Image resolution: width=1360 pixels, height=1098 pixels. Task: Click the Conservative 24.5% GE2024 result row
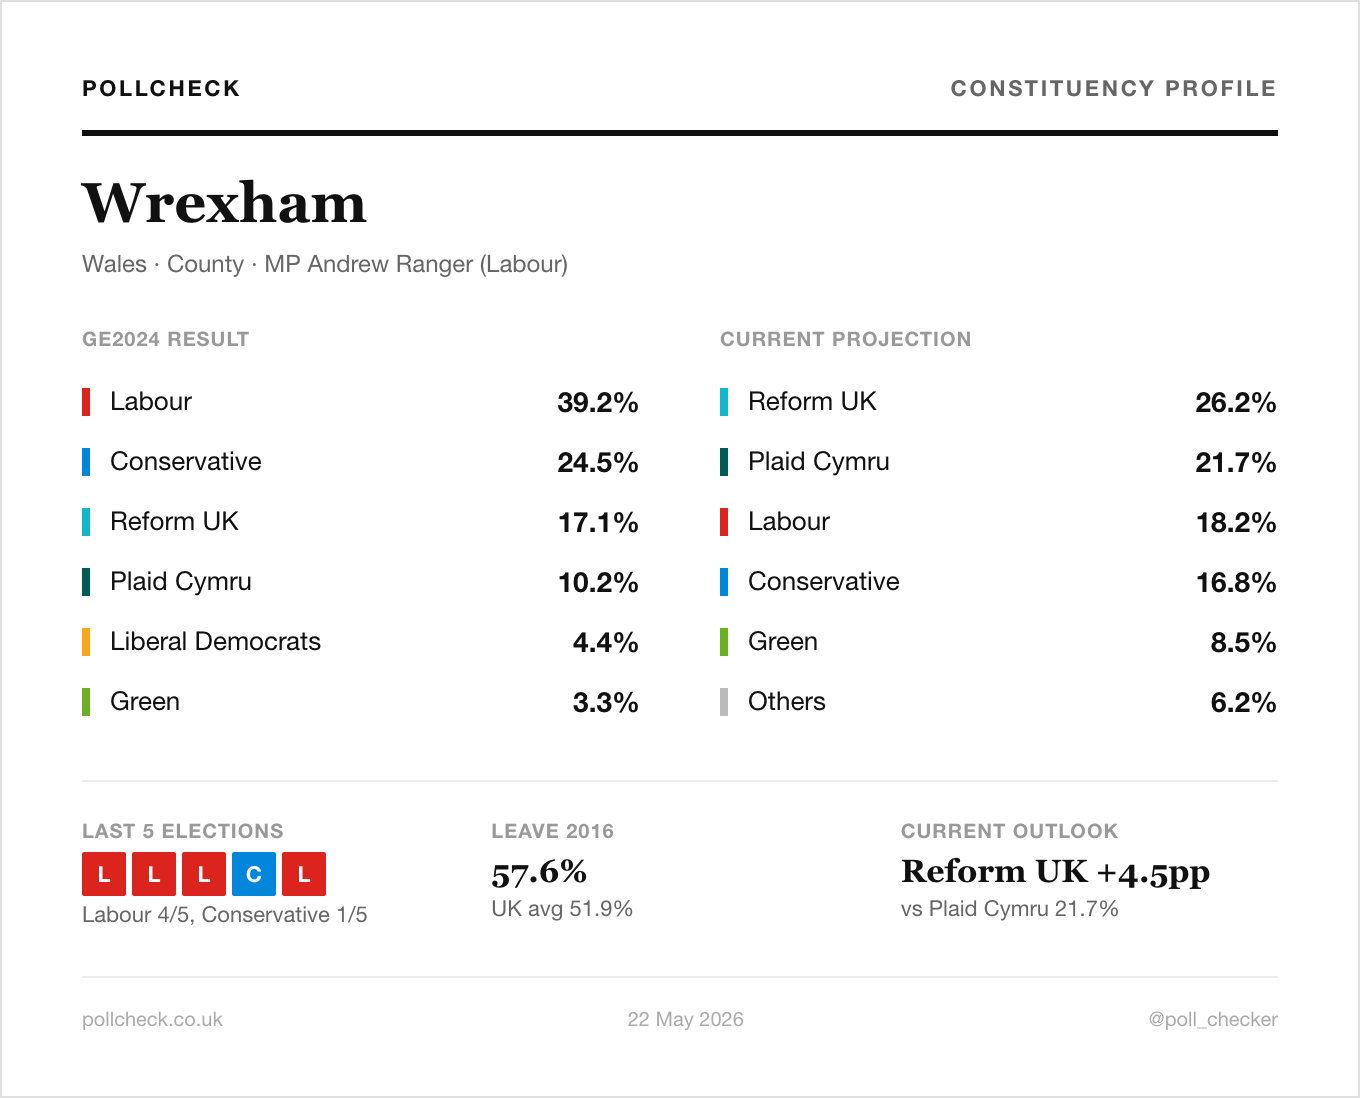coord(360,462)
